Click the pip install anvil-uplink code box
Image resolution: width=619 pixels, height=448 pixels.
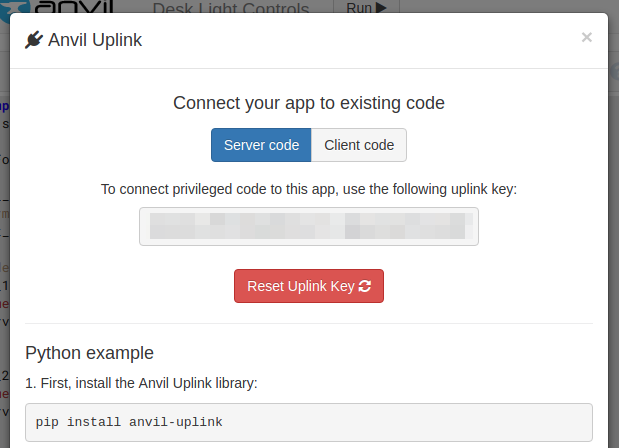[x=309, y=422]
